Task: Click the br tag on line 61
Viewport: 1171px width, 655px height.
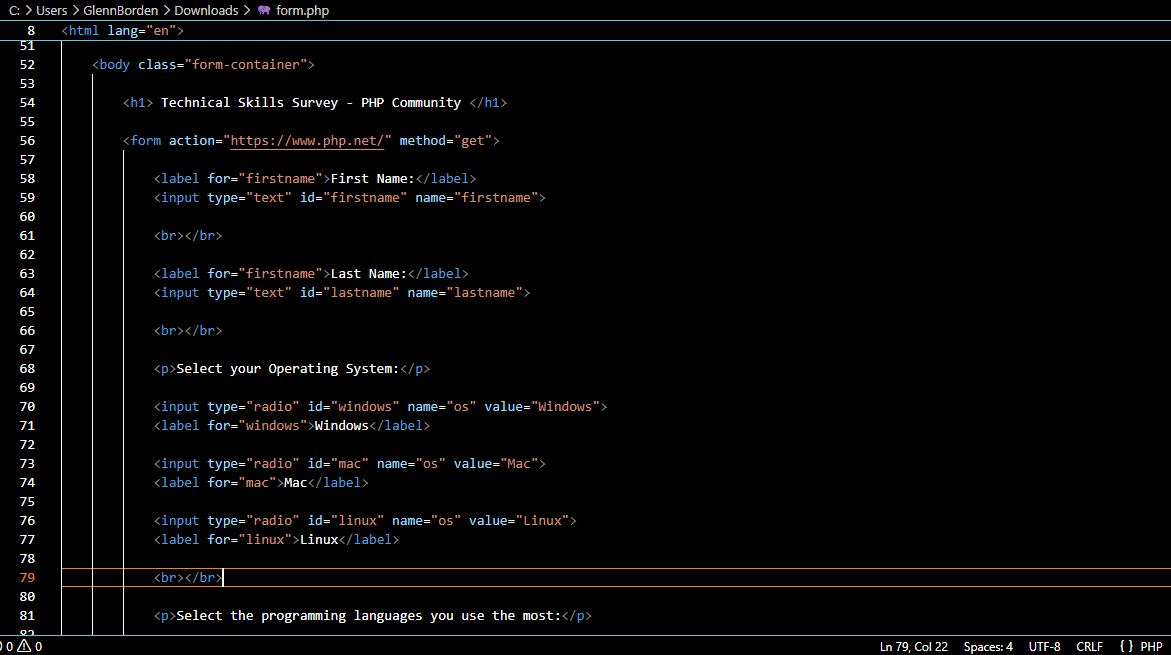Action: (188, 235)
